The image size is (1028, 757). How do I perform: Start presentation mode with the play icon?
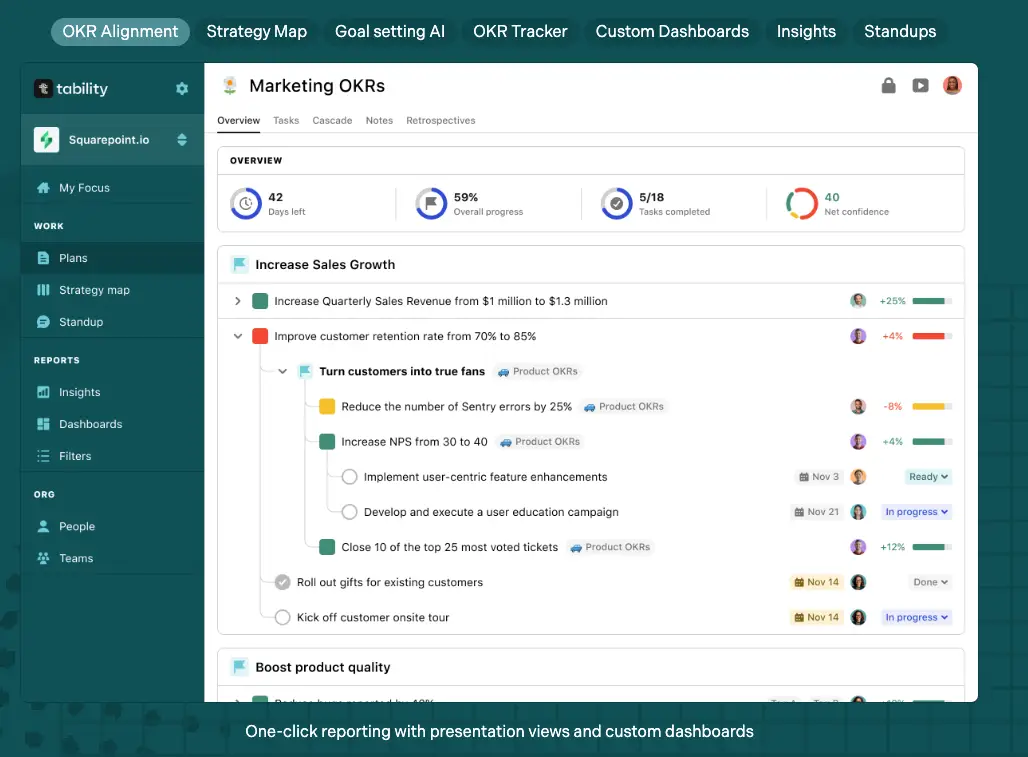920,86
